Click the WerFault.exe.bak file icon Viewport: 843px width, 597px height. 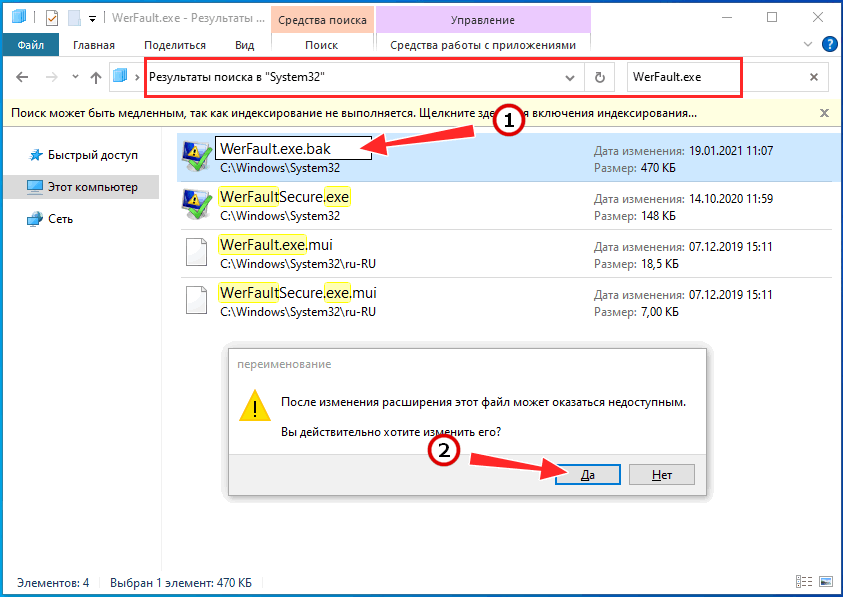(196, 157)
